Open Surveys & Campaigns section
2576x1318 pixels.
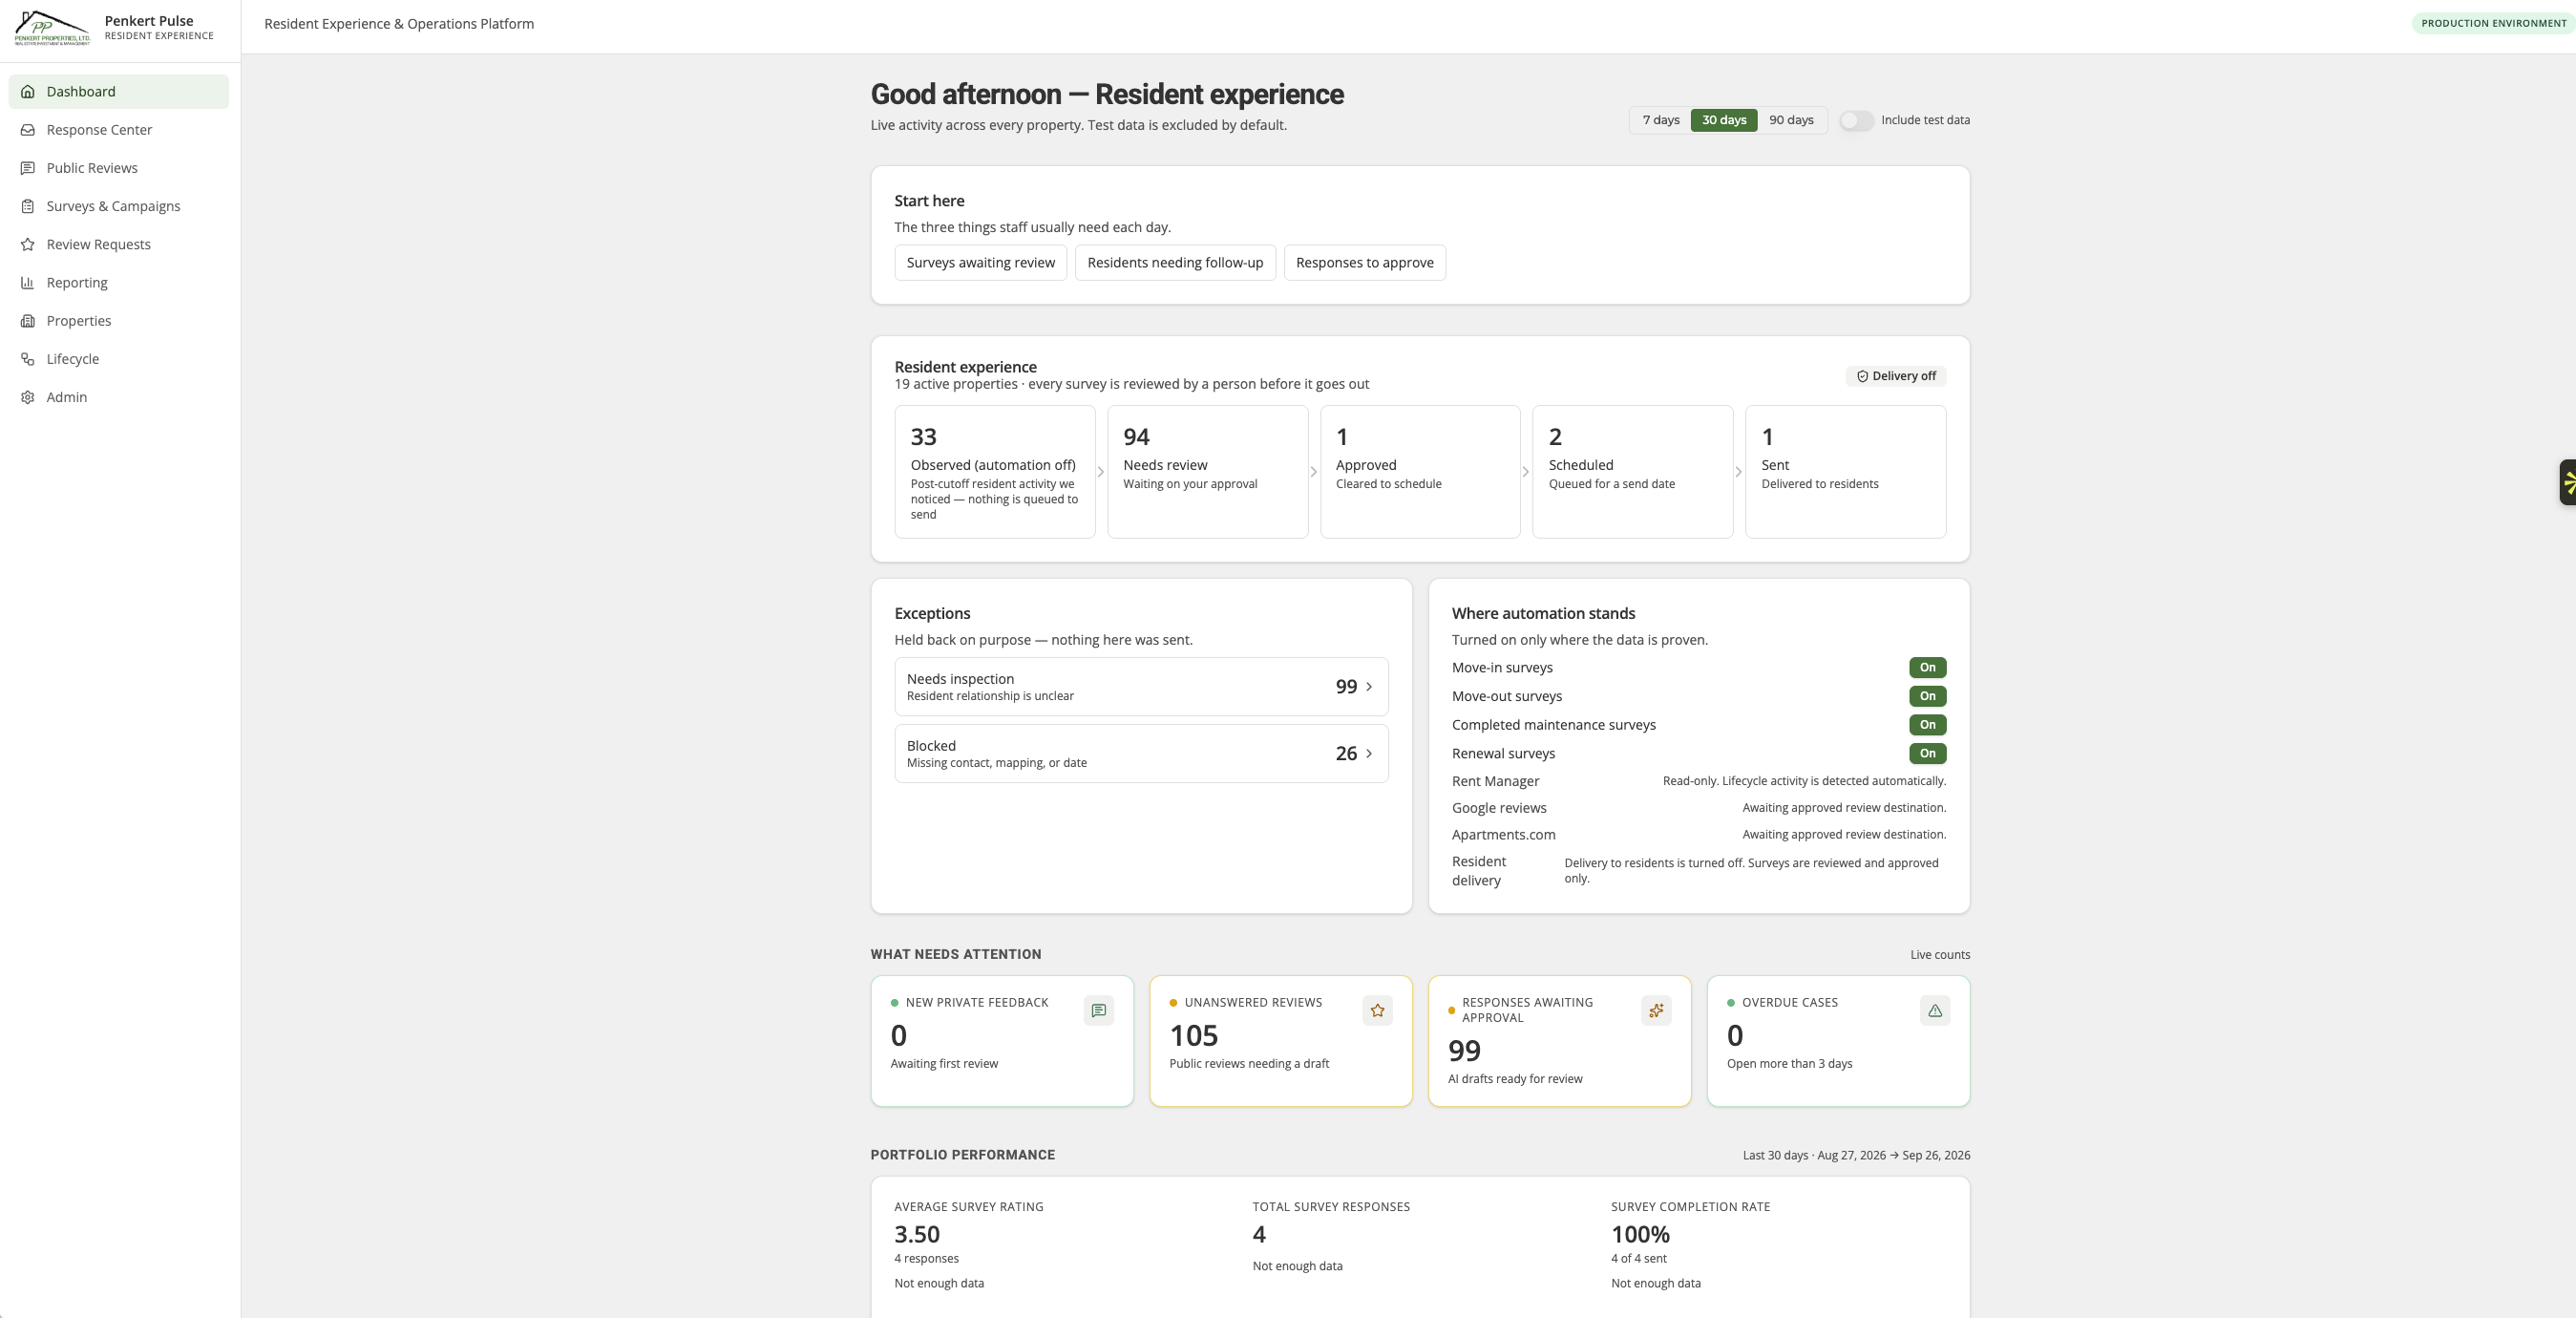pos(118,206)
